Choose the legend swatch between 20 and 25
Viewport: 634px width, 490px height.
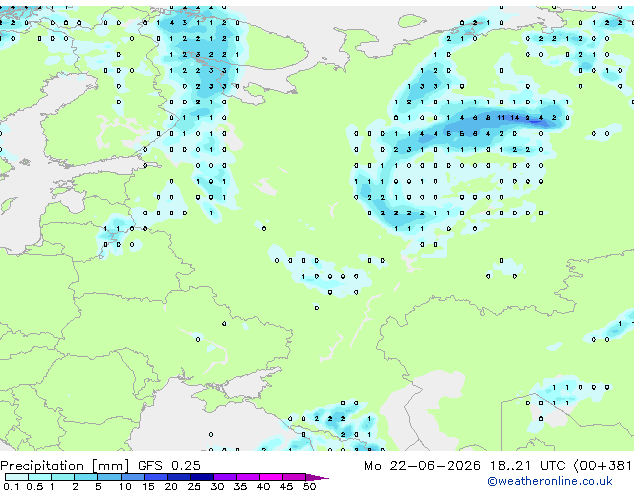click(179, 477)
